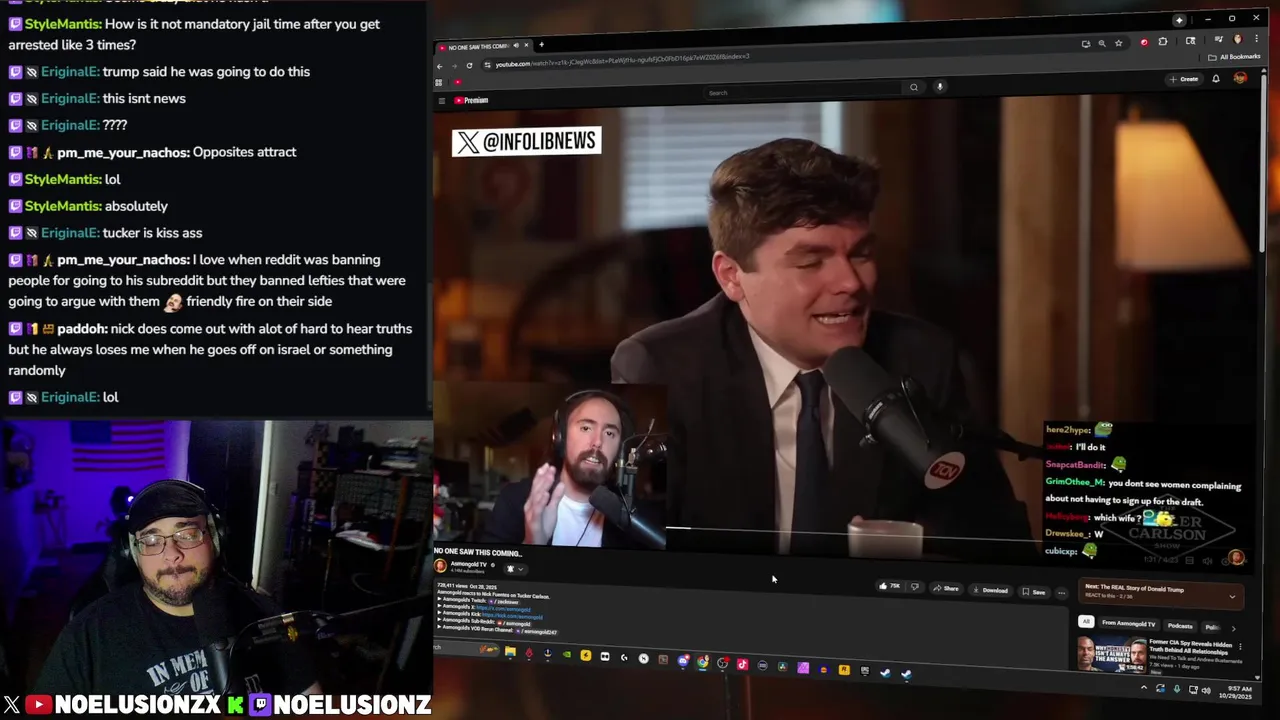Show more filter chips with right chevron

(x=1233, y=628)
